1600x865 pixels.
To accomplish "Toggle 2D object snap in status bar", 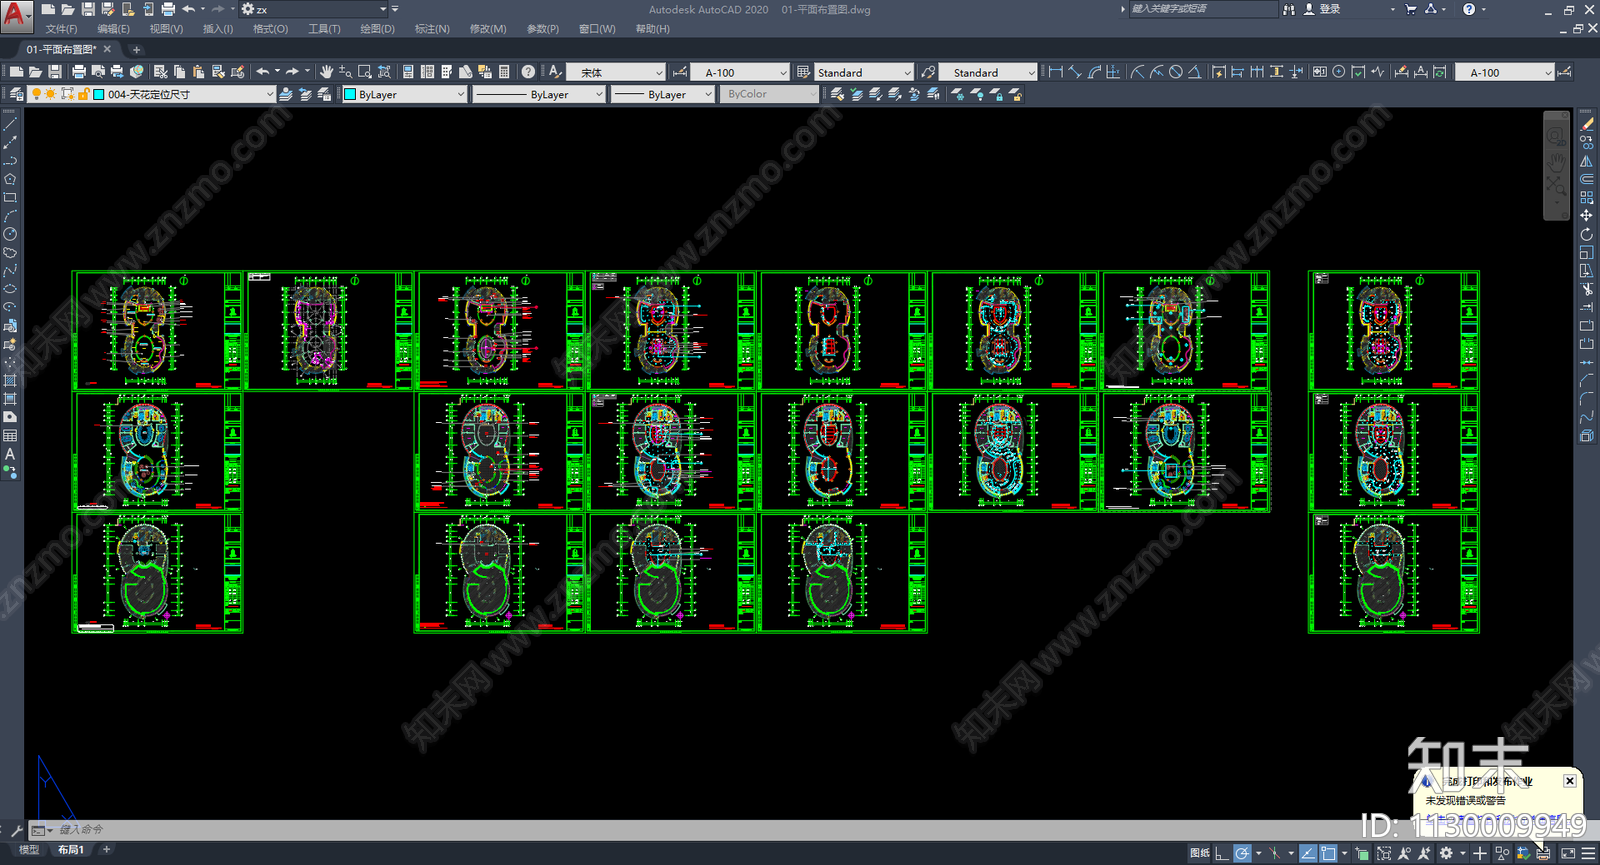I will pos(1328,853).
